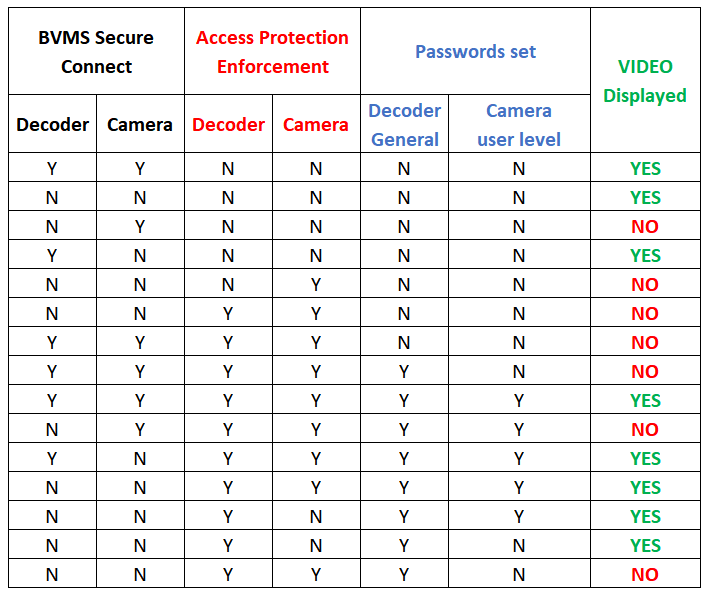Click the Decoder General column header
The width and height of the screenshot is (707, 597).
[404, 125]
